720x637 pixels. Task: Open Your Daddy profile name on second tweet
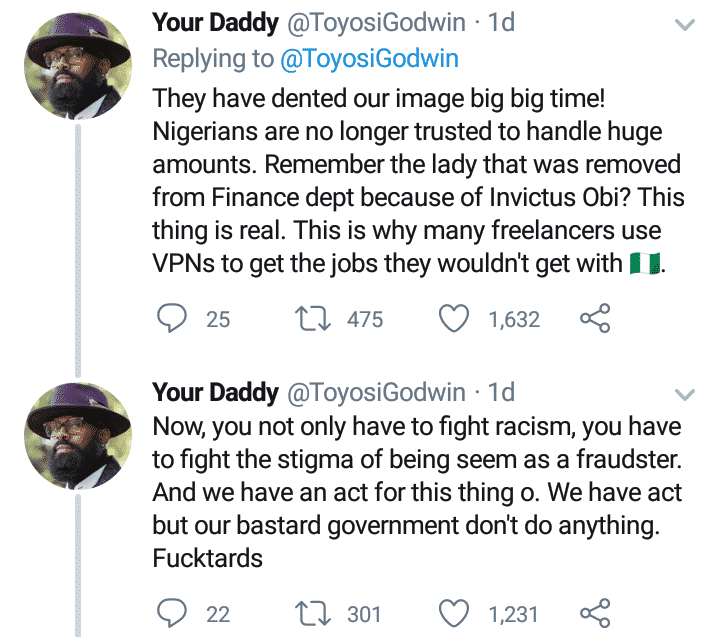coord(214,391)
